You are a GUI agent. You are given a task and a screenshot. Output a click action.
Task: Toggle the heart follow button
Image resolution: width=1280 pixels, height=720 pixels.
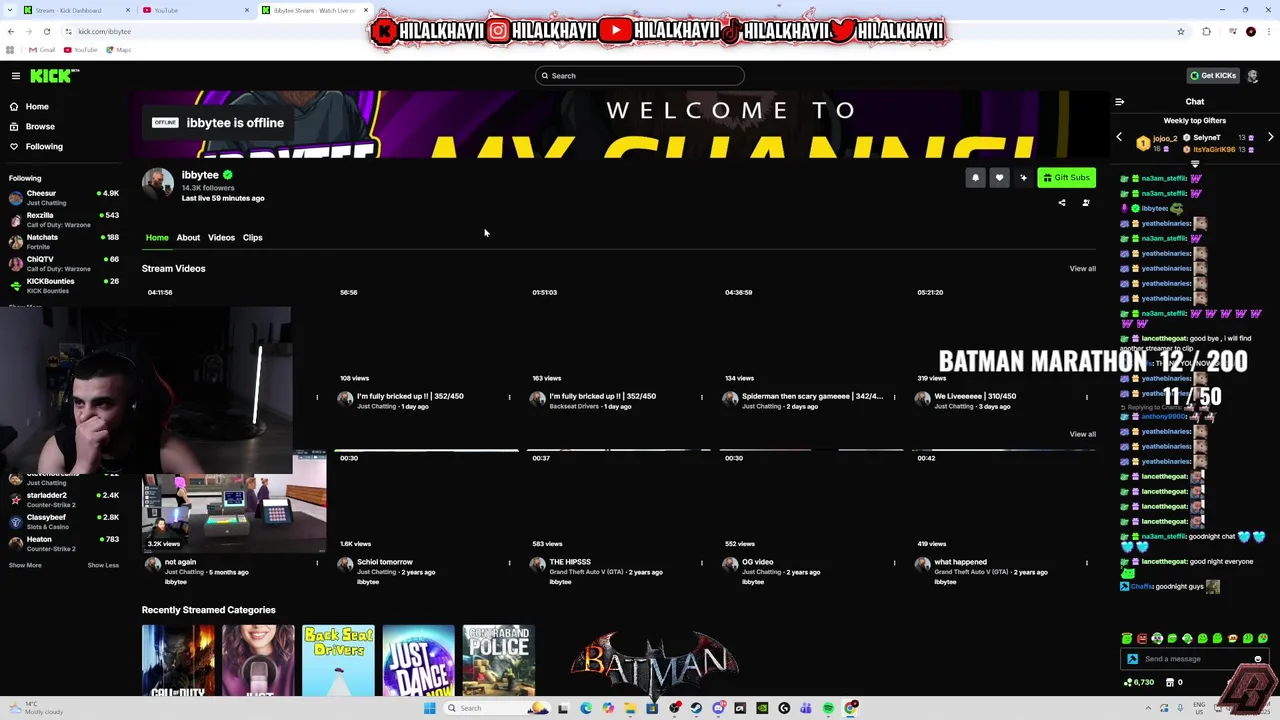click(999, 178)
